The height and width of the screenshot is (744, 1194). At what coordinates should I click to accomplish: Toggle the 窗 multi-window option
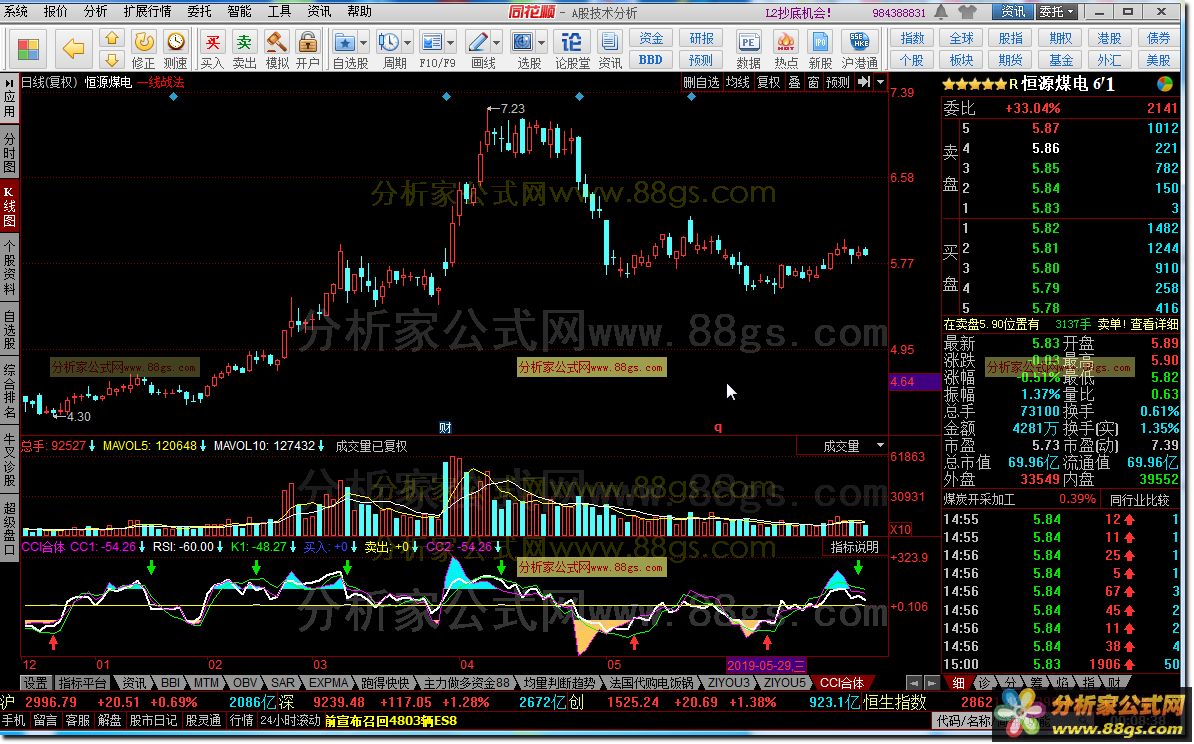click(x=813, y=82)
